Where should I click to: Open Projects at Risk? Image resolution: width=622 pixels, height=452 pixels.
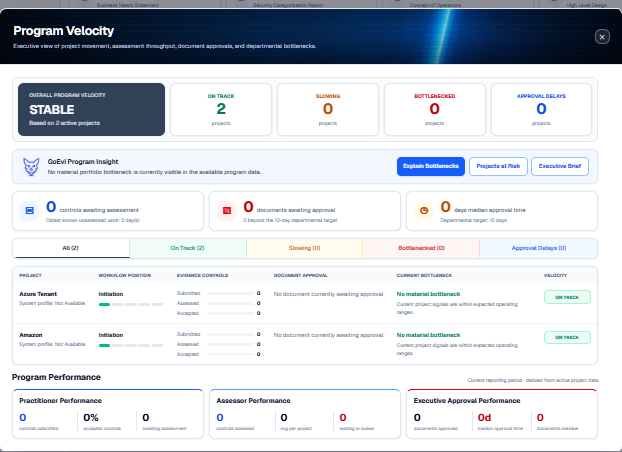pyautogui.click(x=498, y=166)
